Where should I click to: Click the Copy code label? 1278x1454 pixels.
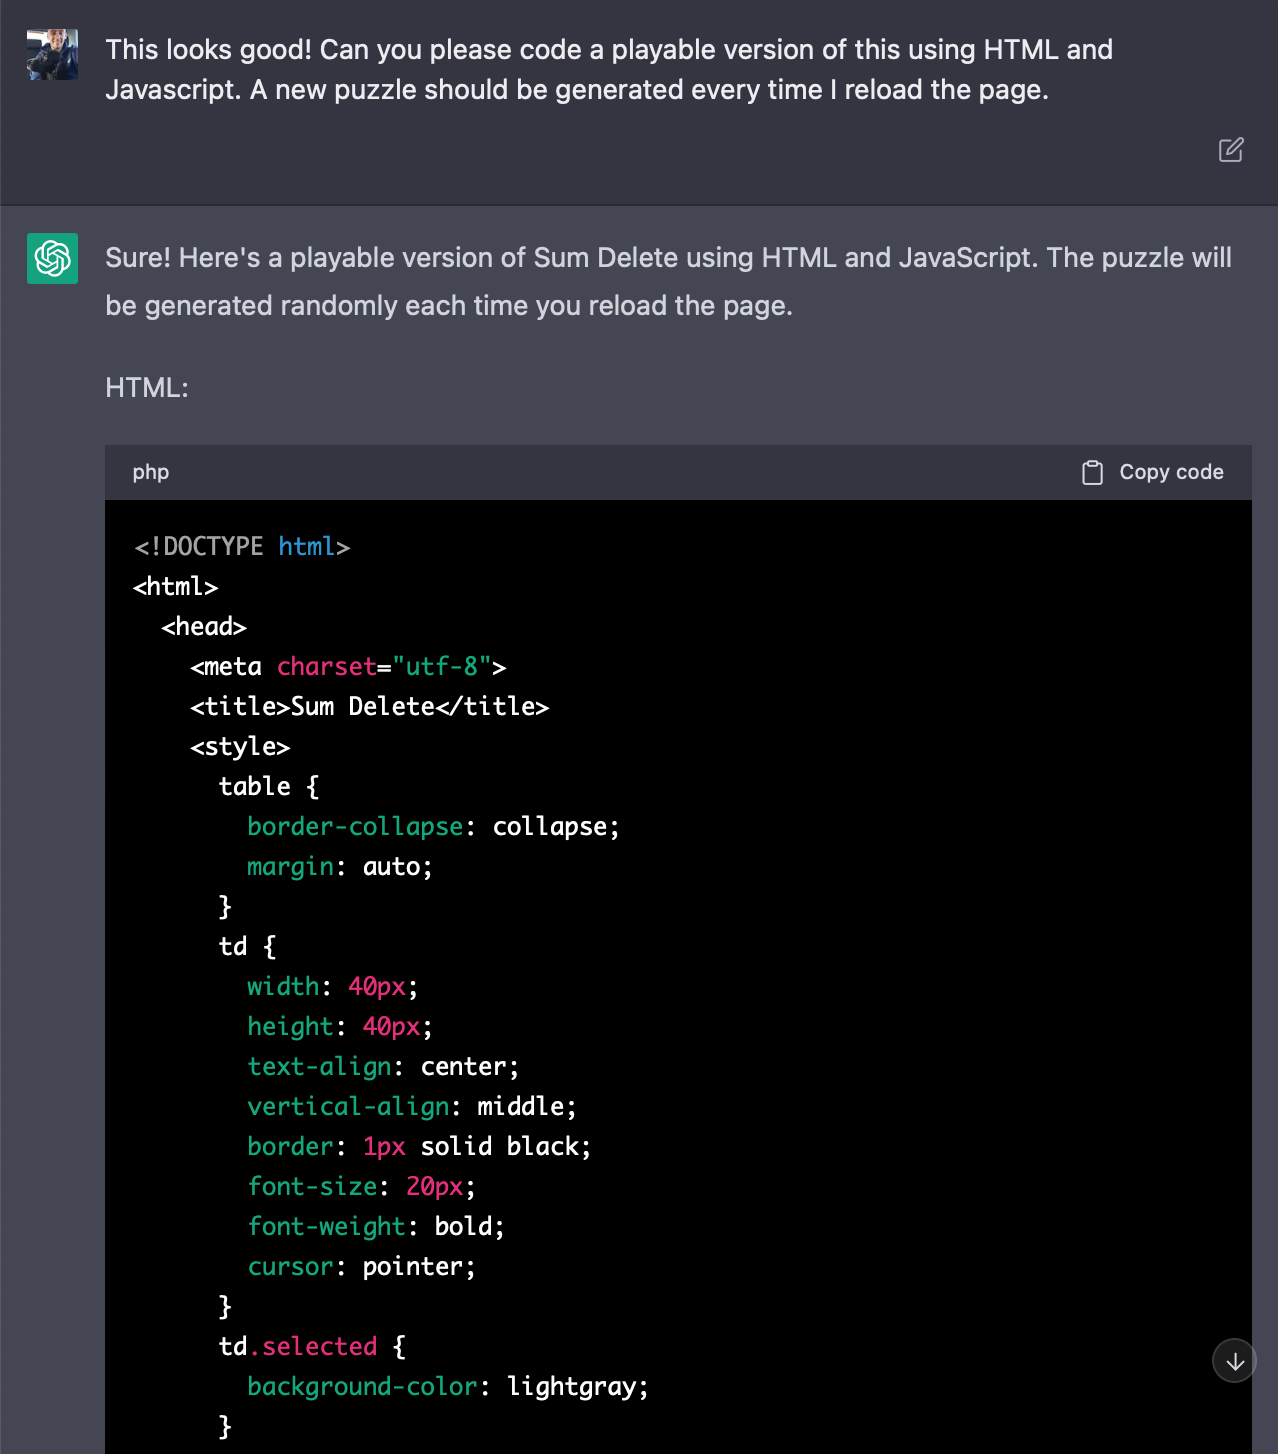coord(1171,471)
